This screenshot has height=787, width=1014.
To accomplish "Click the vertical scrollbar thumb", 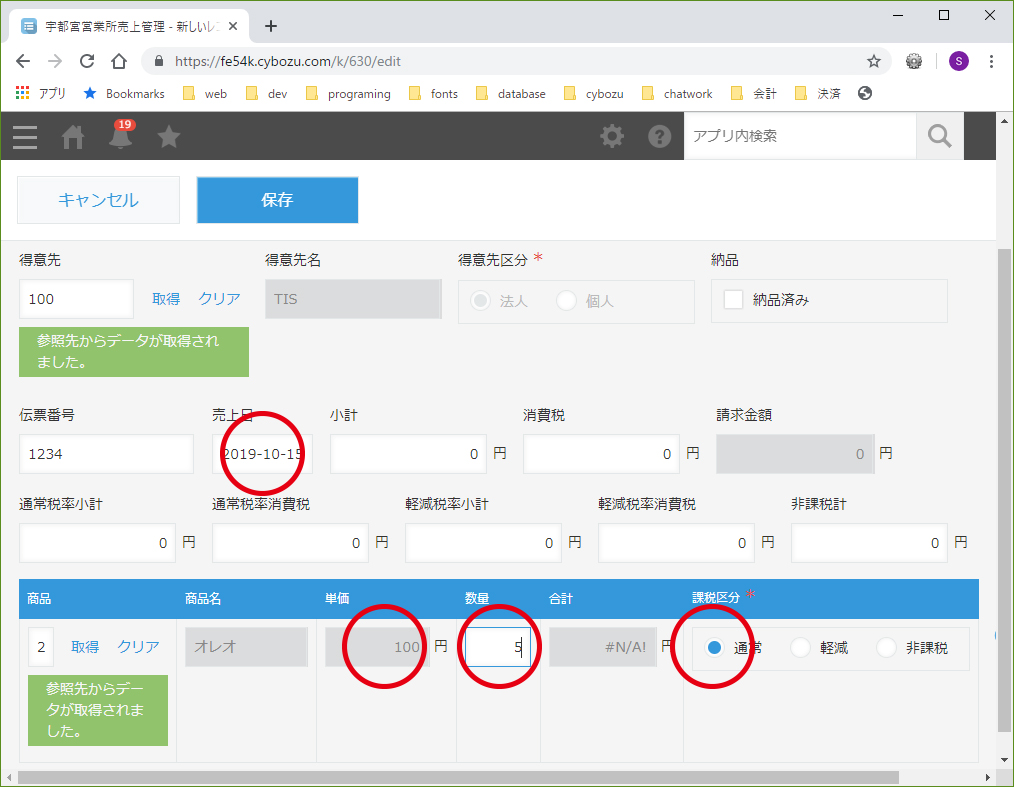I will point(1004,490).
